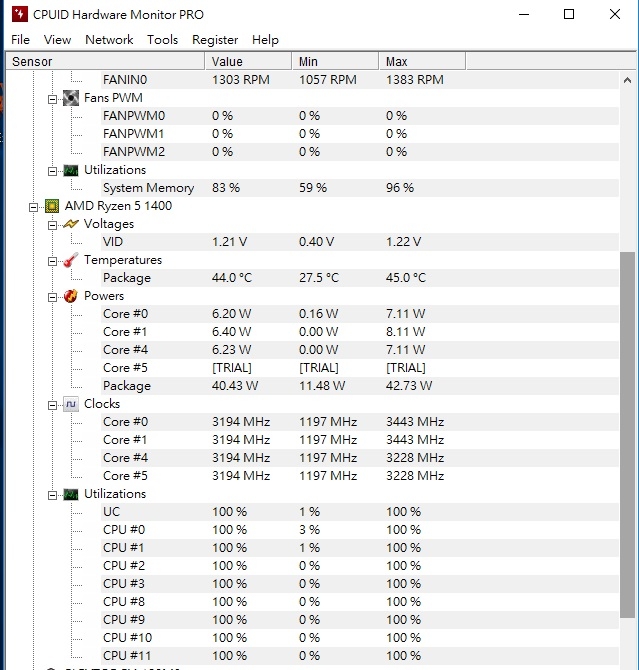
Task: Click the 1383 RPM max fan value
Action: 415,80
